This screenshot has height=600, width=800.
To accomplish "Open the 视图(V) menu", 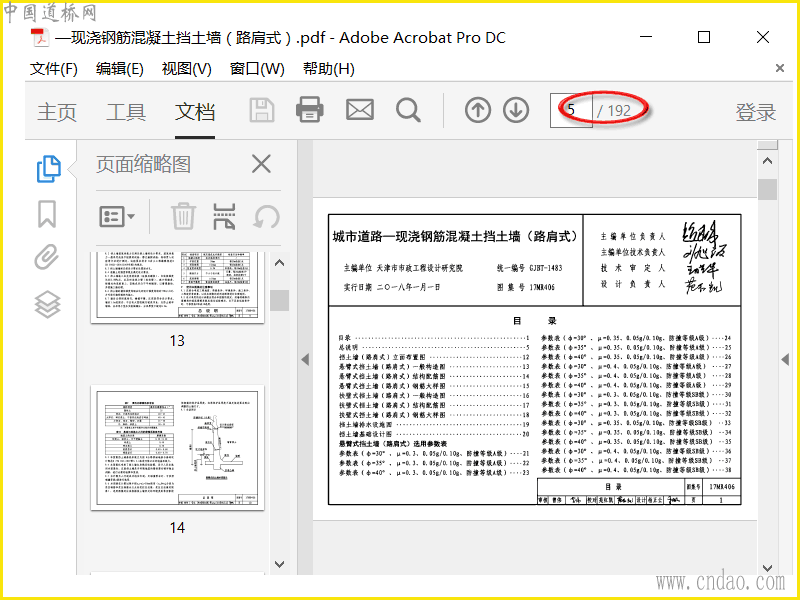I will point(186,69).
